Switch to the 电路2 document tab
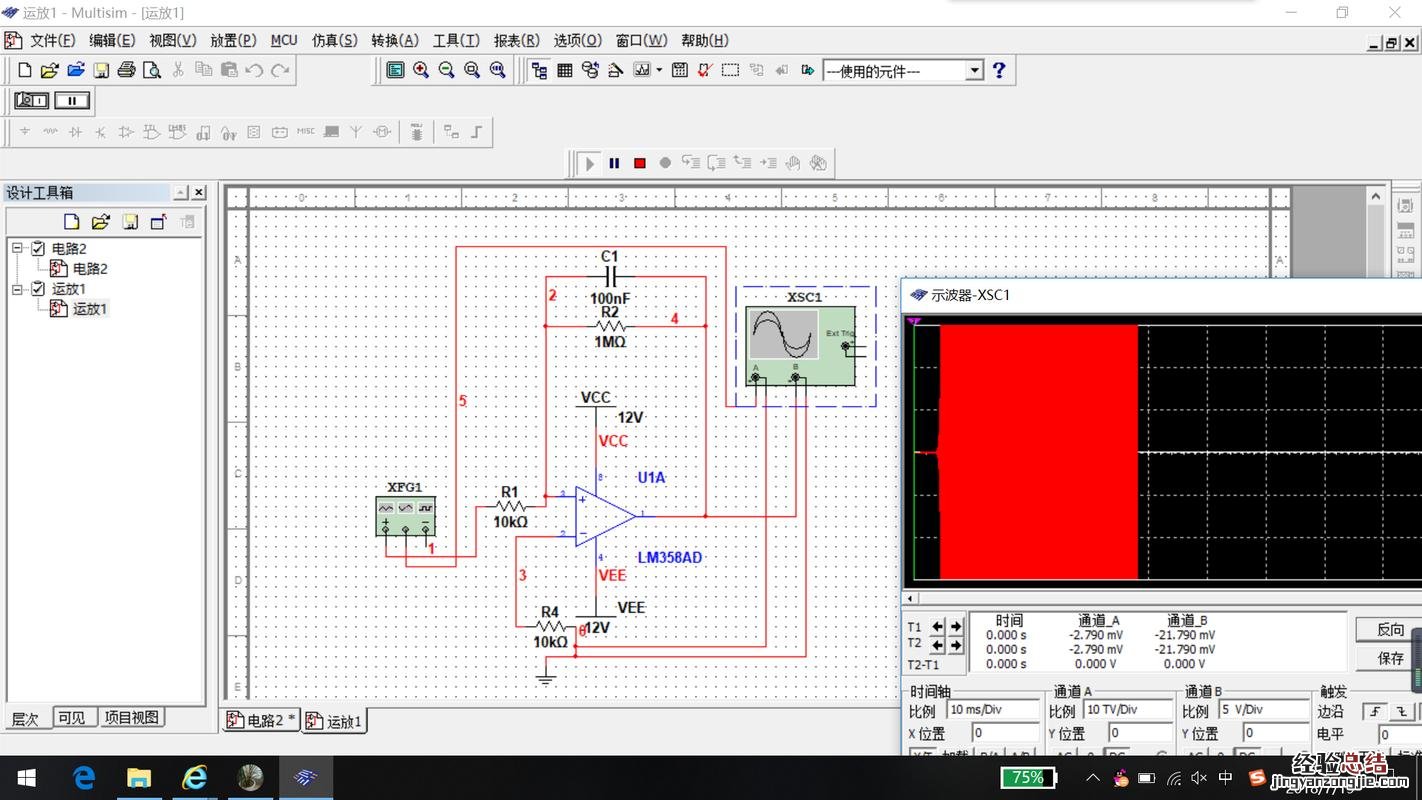 261,721
